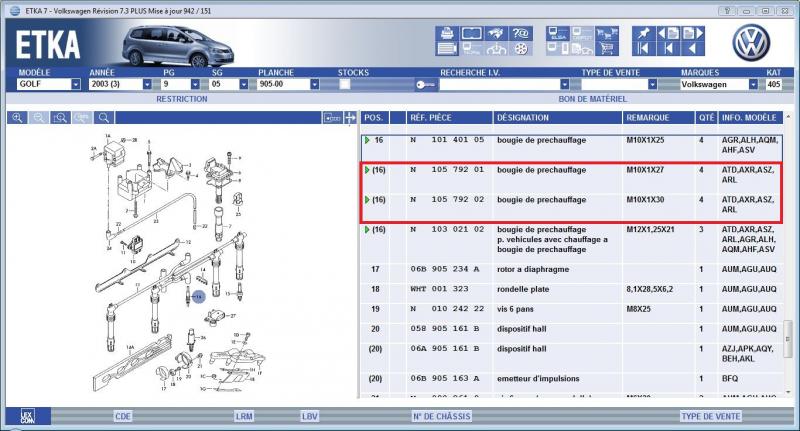Click the LBV item in bottom bar
Screen dimensions: 800x431
point(310,416)
